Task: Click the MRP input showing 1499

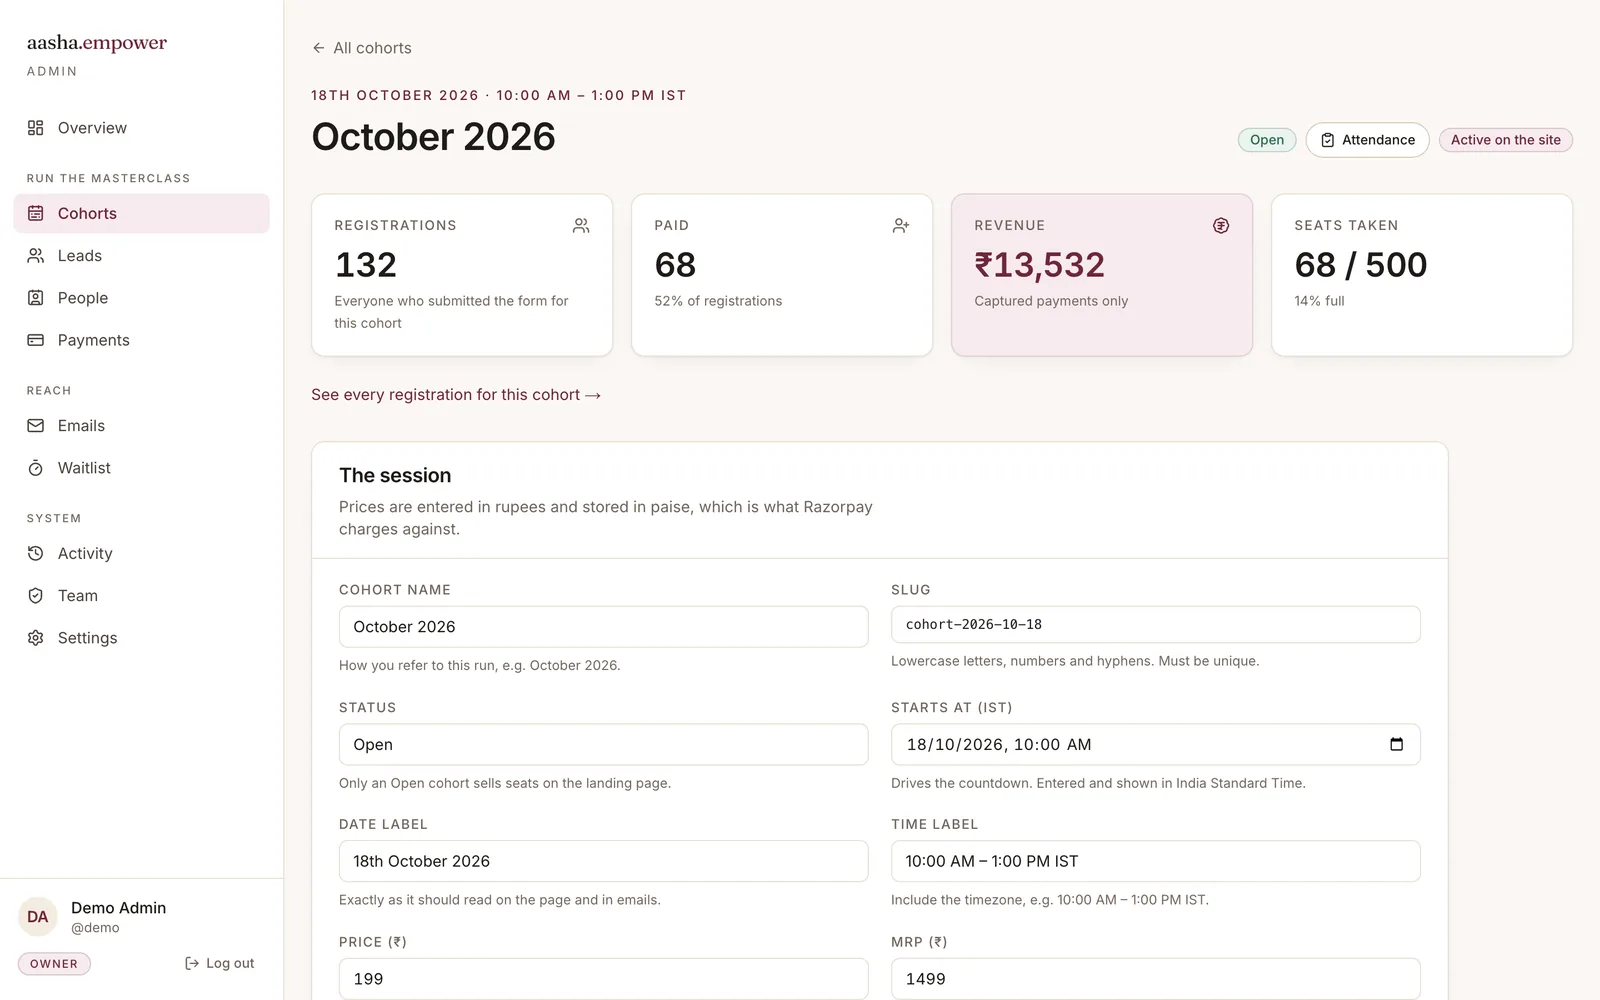Action: (1155, 979)
